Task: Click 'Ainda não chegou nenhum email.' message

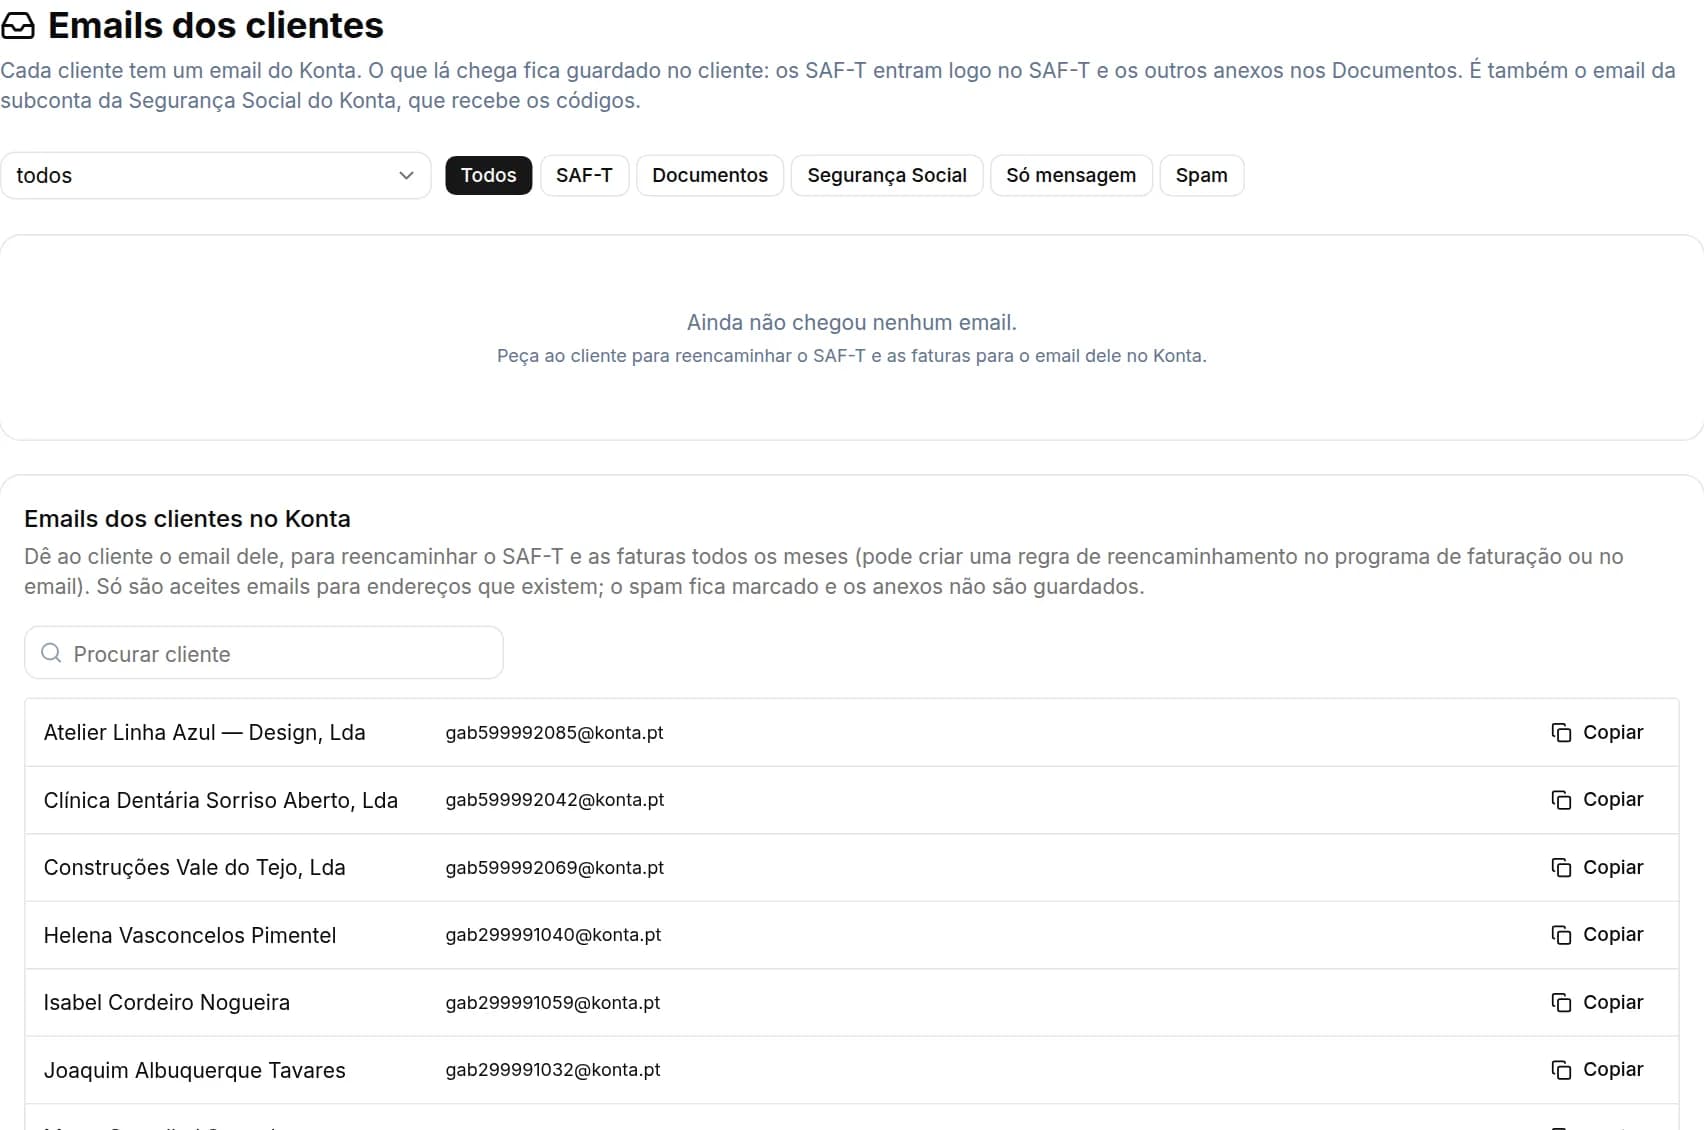Action: [852, 322]
